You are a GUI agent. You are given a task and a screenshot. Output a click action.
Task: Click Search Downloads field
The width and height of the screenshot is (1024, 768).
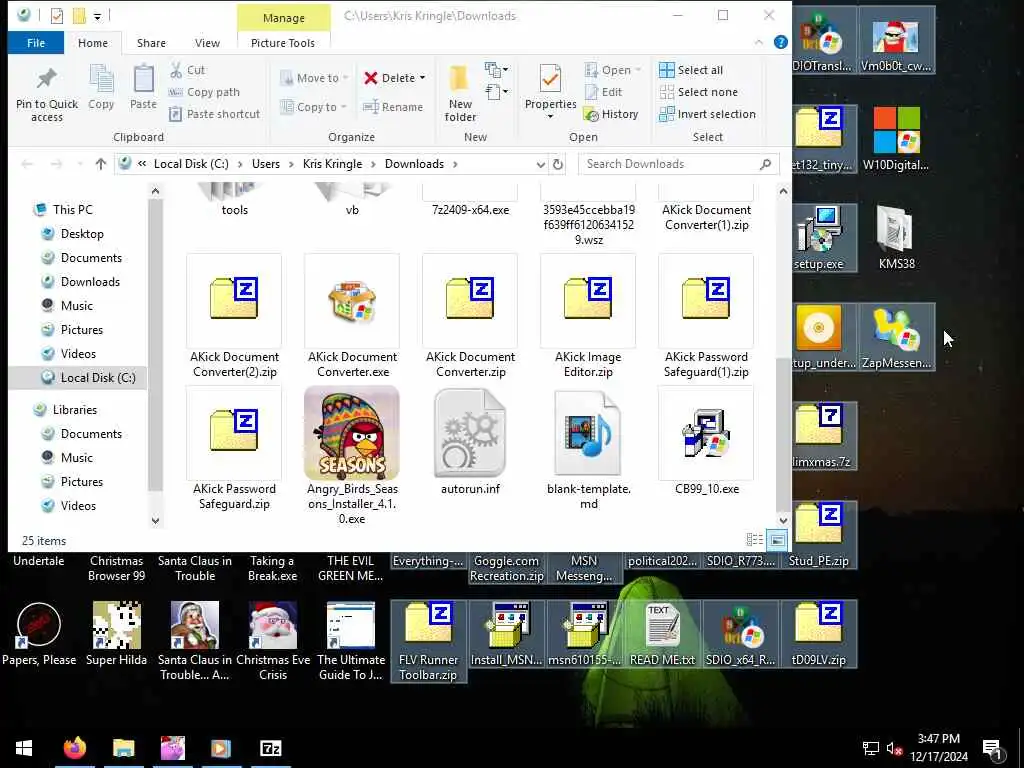point(679,164)
